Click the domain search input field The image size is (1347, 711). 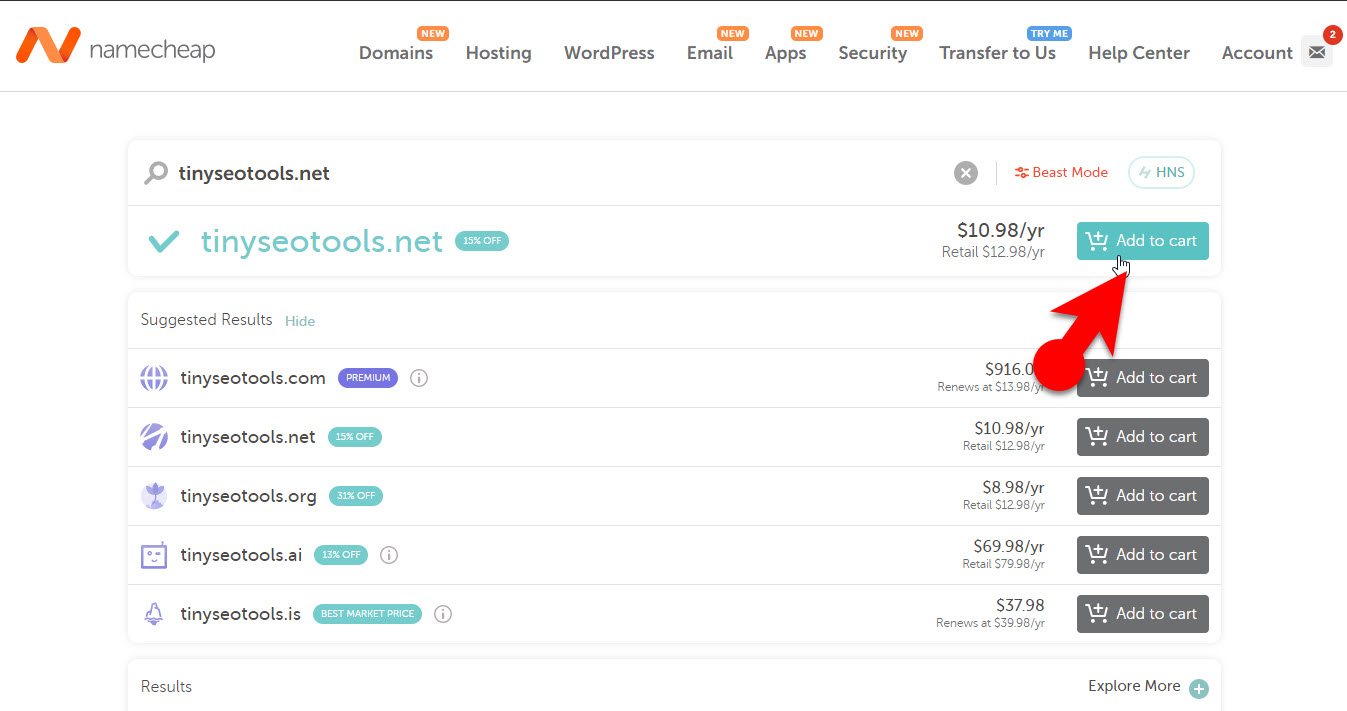pyautogui.click(x=560, y=173)
